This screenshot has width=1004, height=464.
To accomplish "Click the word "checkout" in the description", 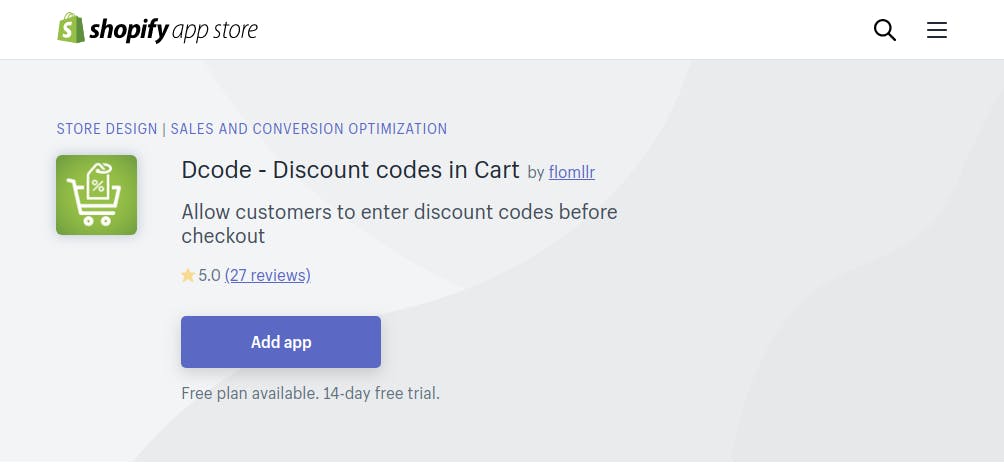I will pos(223,236).
